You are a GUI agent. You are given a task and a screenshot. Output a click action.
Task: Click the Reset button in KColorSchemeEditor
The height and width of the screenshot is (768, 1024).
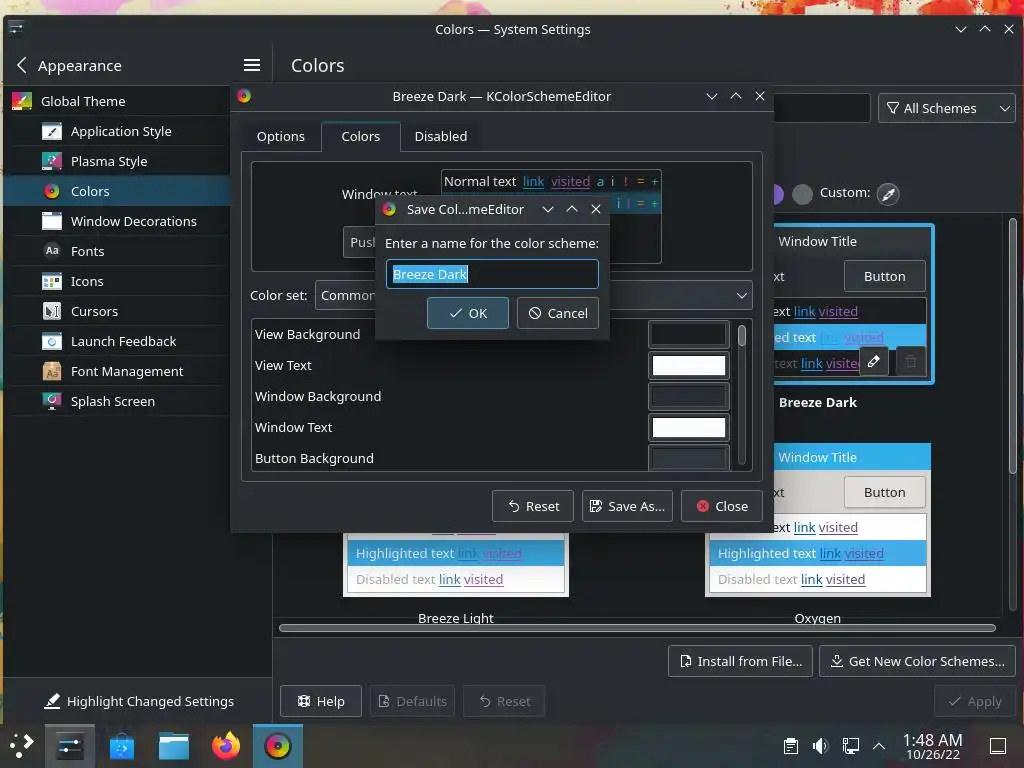[x=533, y=506]
